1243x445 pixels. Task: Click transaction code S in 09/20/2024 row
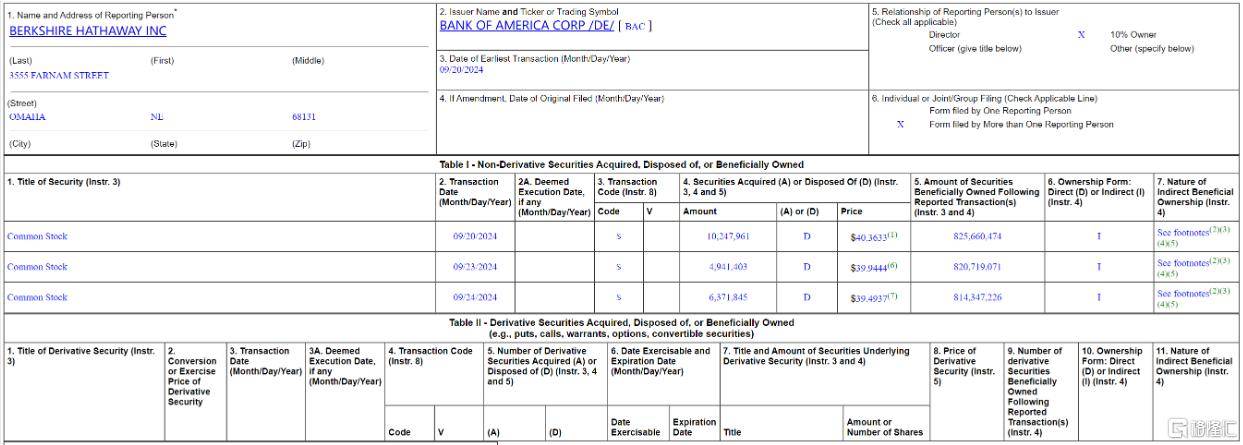(x=618, y=237)
